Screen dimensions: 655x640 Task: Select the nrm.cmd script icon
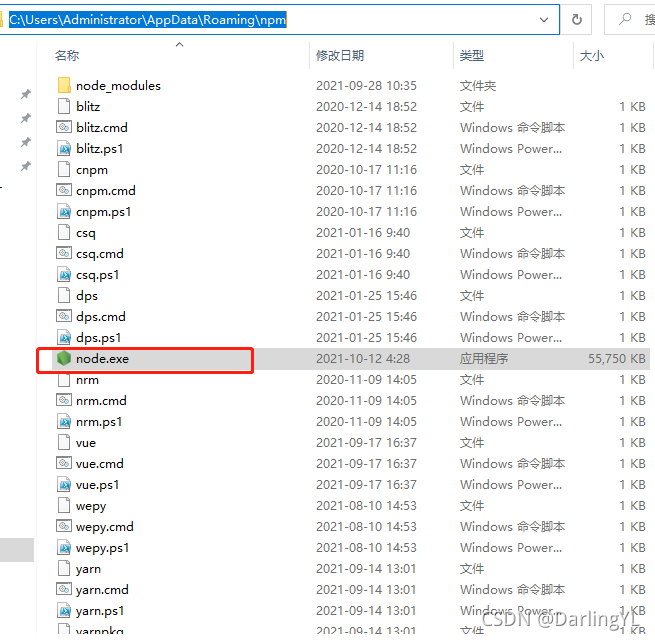(x=64, y=400)
